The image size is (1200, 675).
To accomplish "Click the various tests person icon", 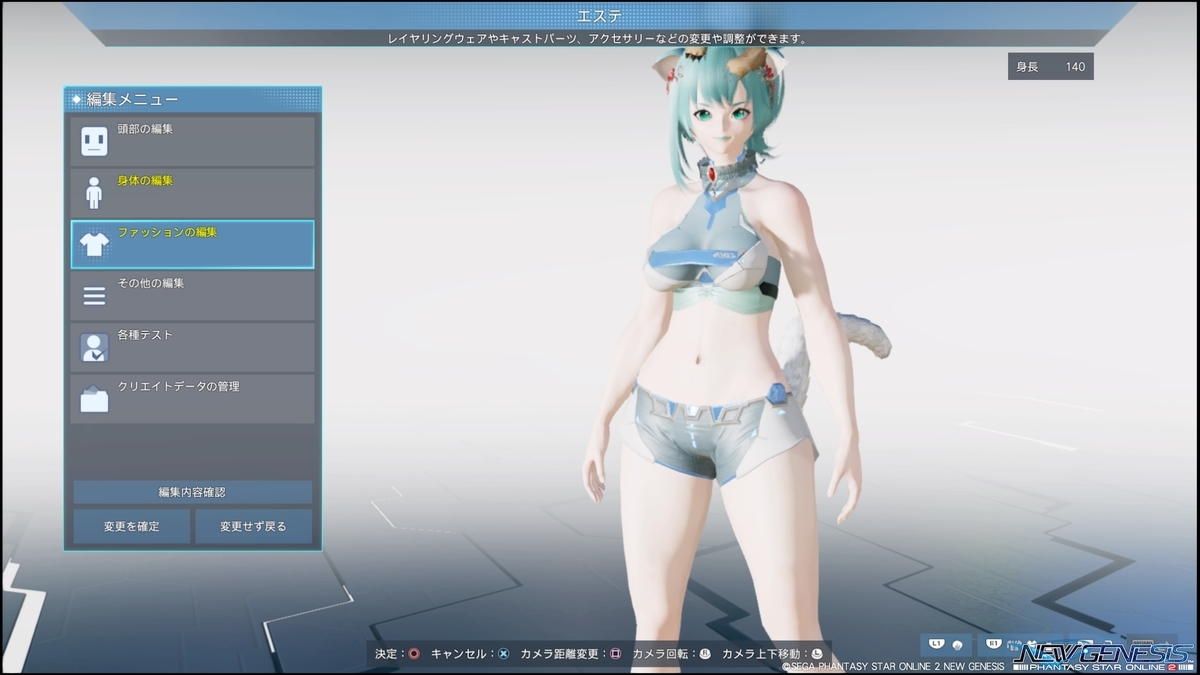I will pos(94,347).
